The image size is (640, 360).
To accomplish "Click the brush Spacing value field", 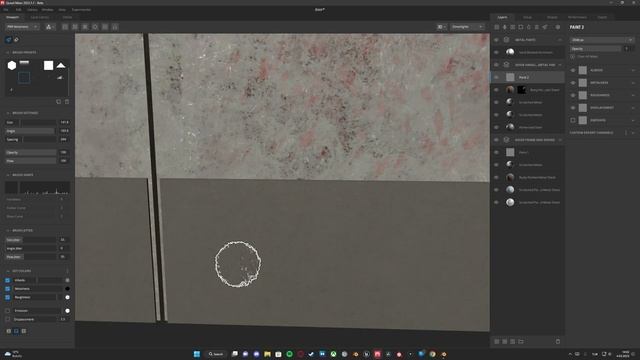I will point(64,140).
